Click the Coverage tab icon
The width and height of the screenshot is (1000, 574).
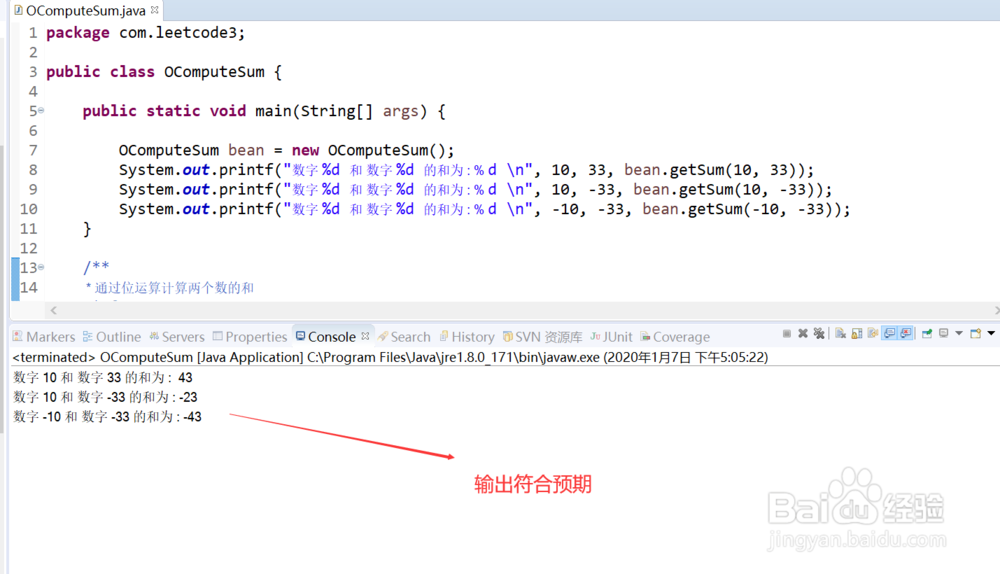coord(645,336)
